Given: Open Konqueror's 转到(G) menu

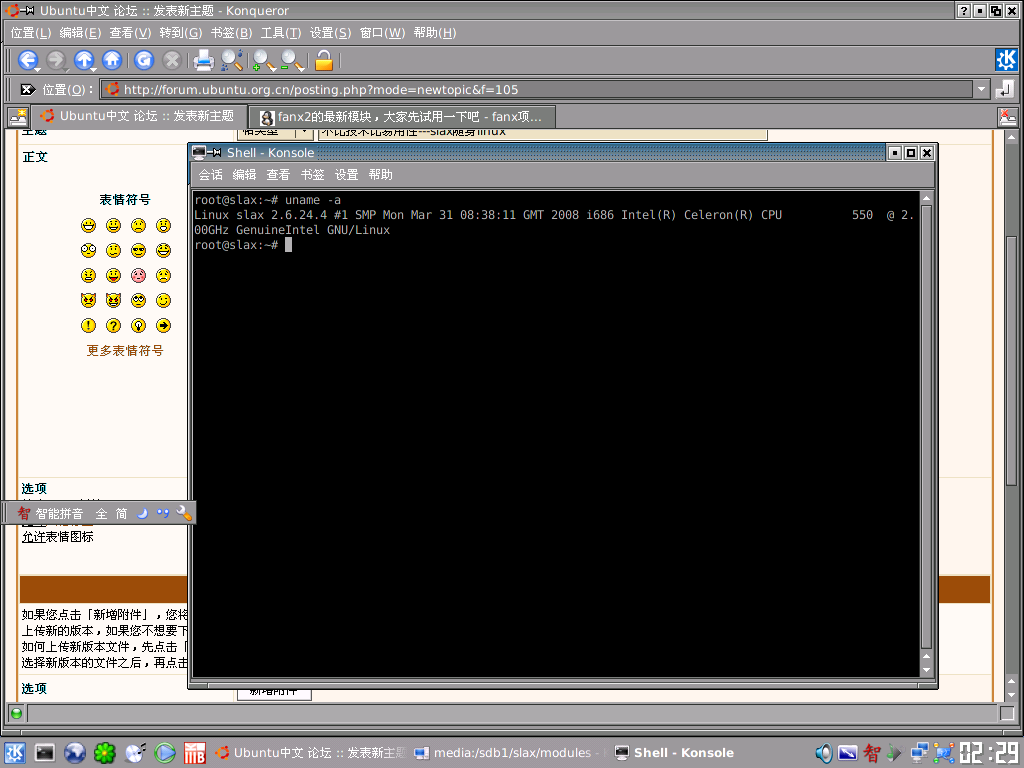Looking at the screenshot, I should (181, 33).
